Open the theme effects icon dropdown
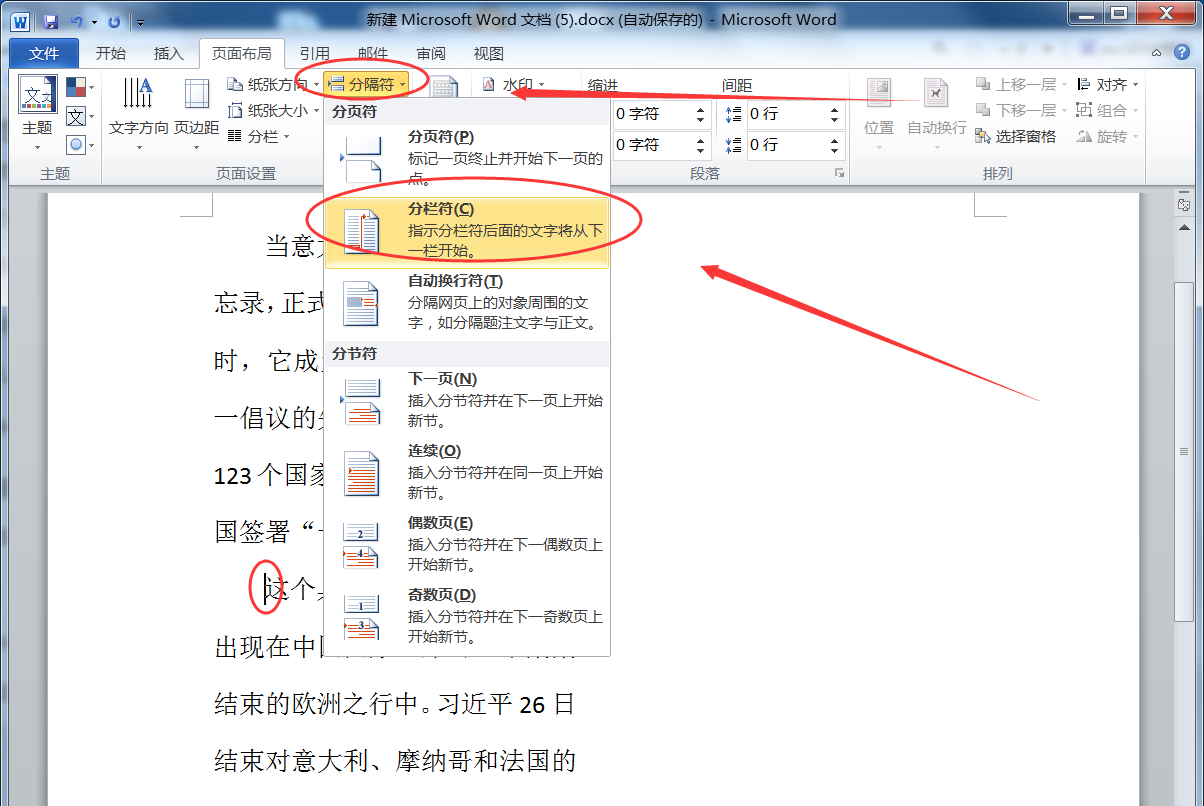 pos(80,145)
